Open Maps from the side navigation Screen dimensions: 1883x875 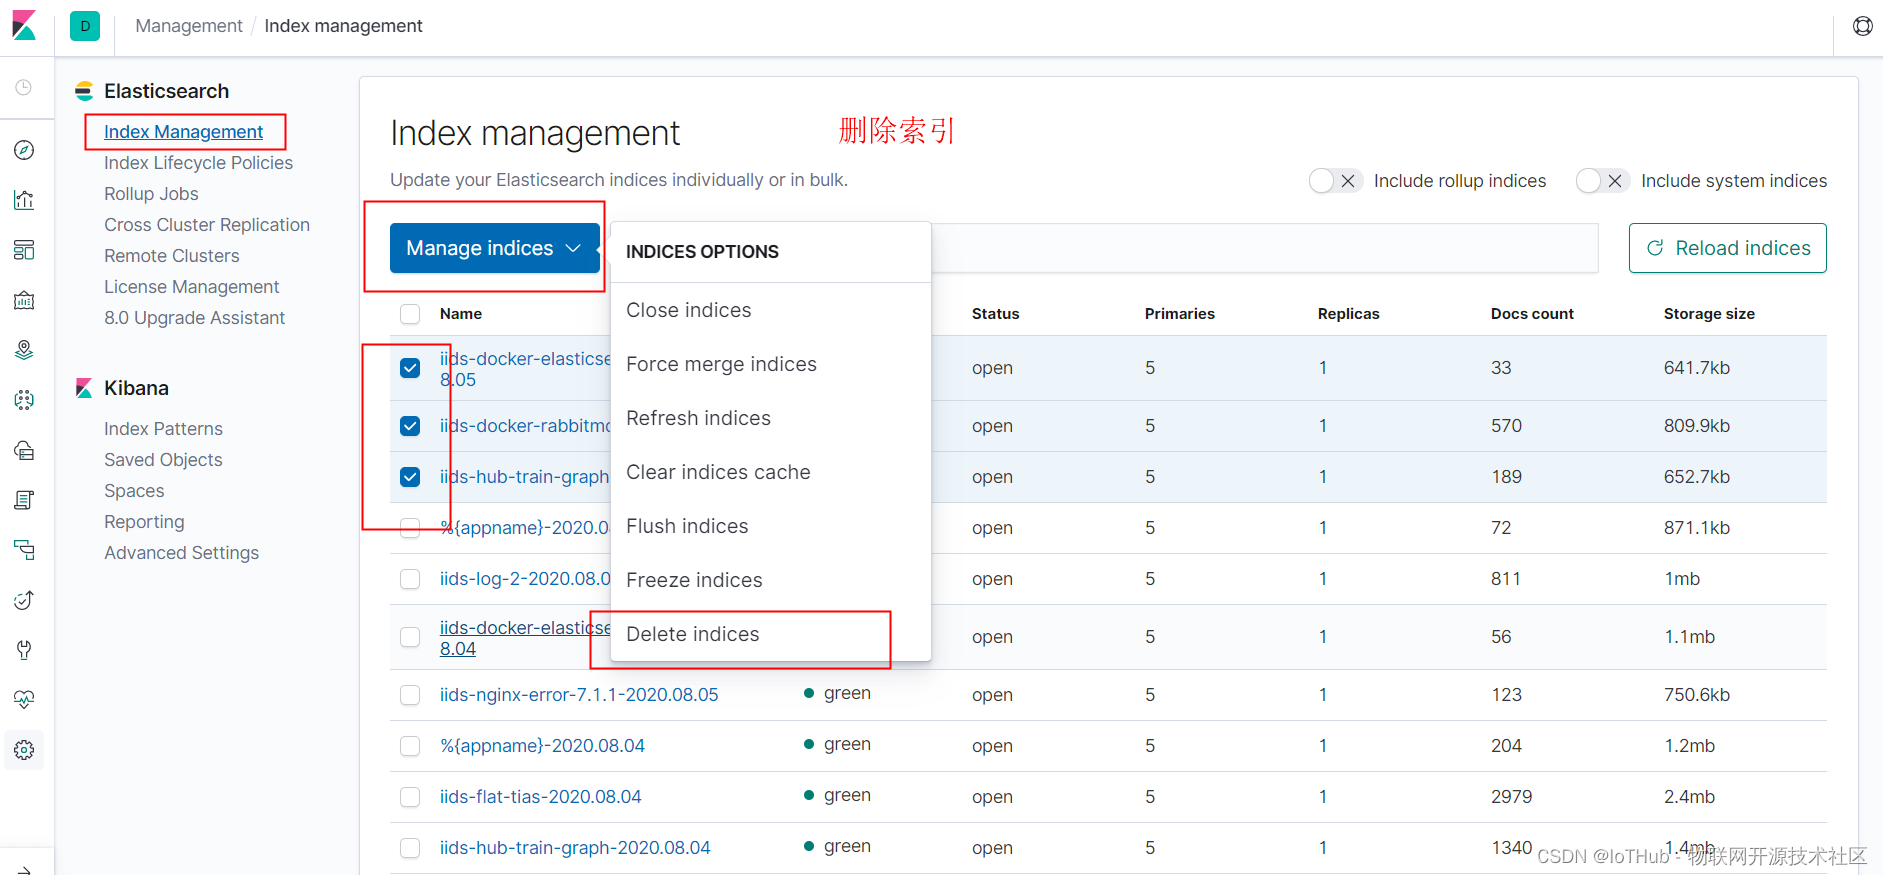24,350
